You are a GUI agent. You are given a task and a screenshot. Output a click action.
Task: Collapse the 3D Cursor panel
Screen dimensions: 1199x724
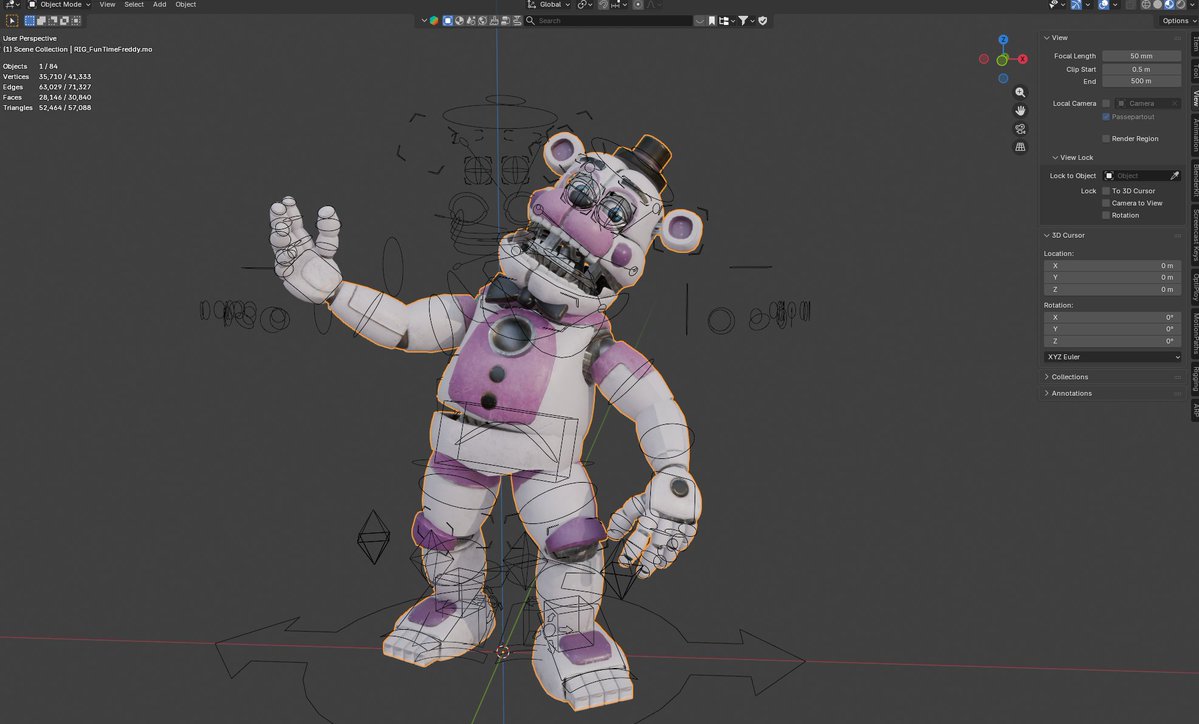1064,235
